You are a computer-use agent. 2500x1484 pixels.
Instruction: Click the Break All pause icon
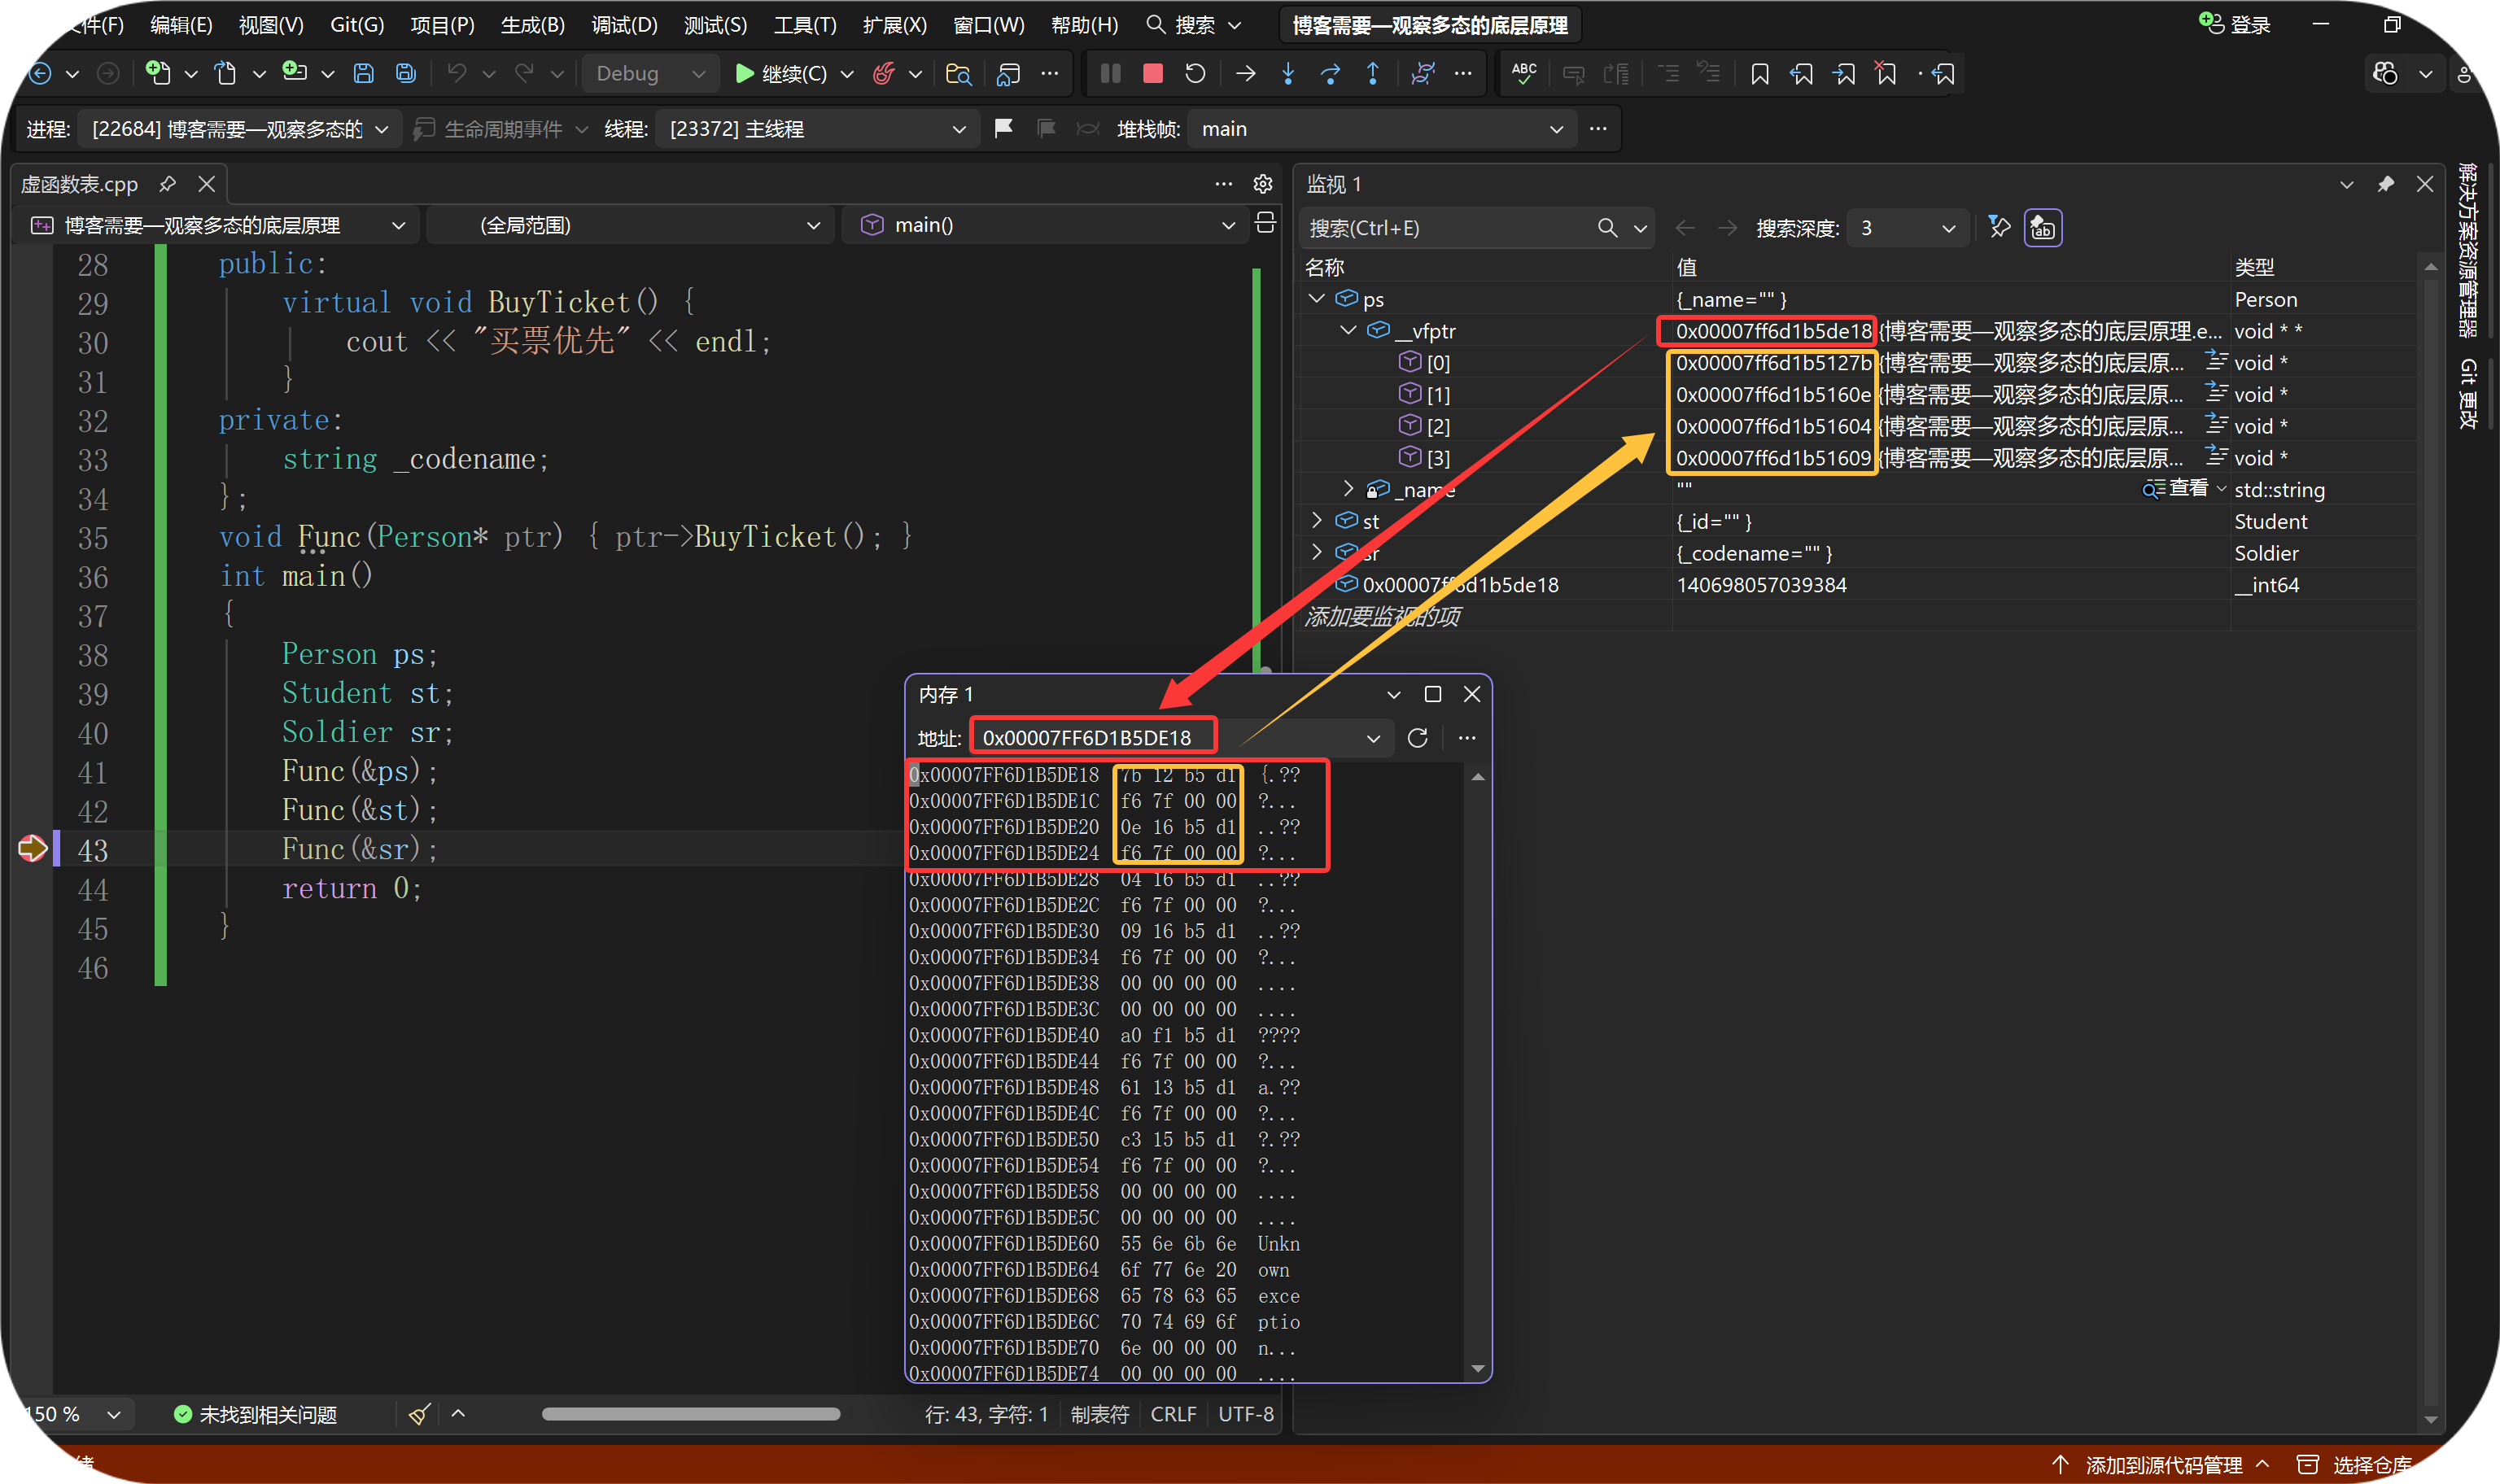(1110, 73)
